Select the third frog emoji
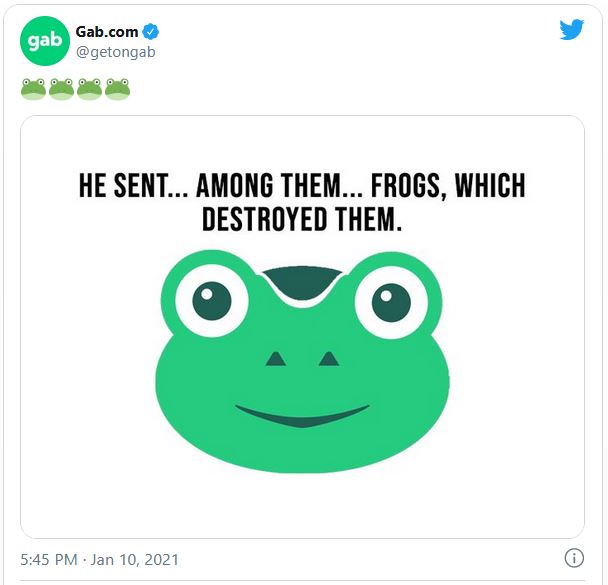608x585 pixels. (x=90, y=89)
